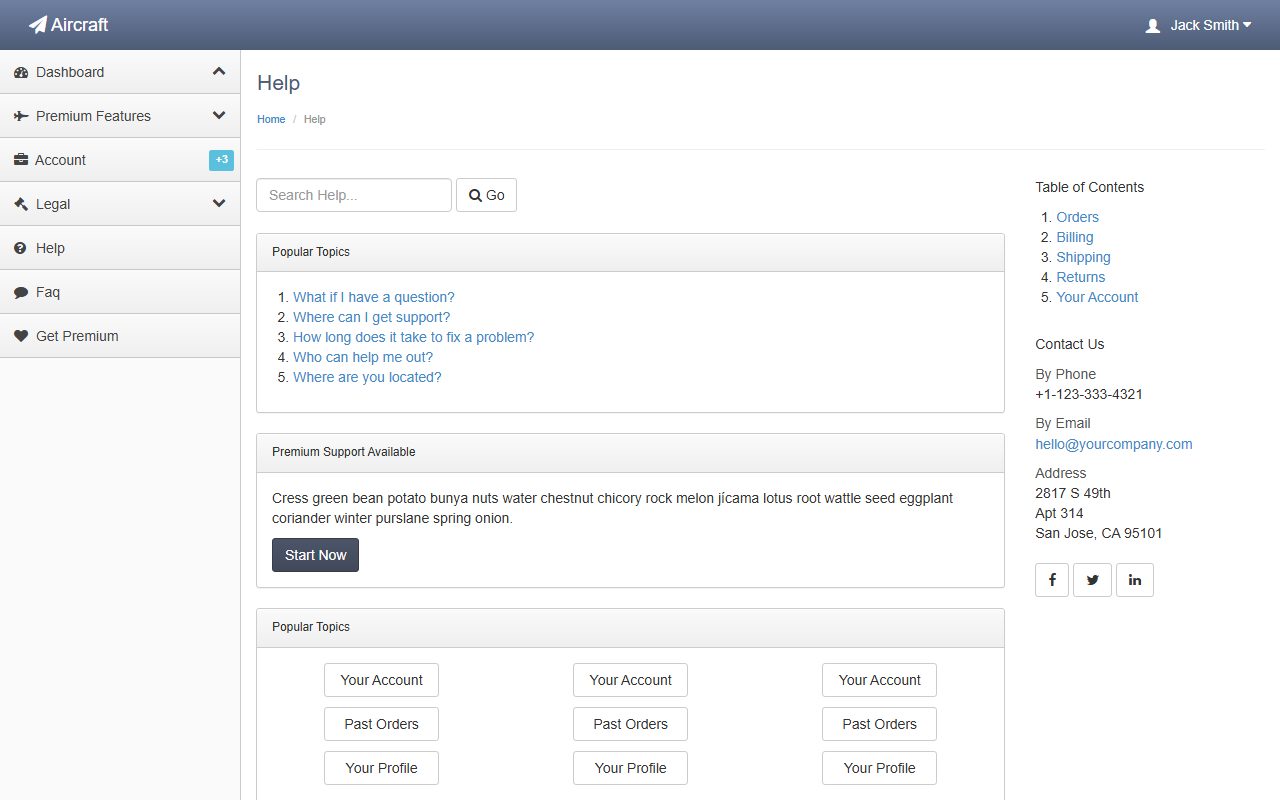
Task: Follow the Home breadcrumb link
Action: pos(271,119)
